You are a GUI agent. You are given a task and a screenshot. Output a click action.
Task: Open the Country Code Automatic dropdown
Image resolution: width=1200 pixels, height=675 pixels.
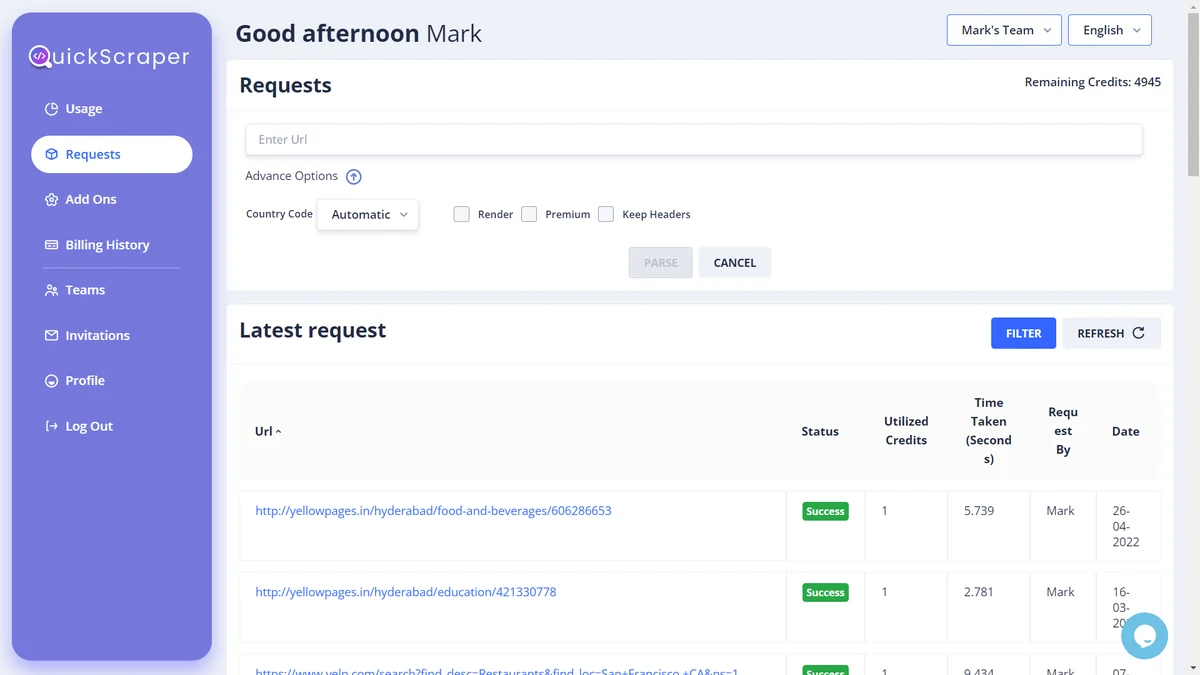pyautogui.click(x=368, y=214)
